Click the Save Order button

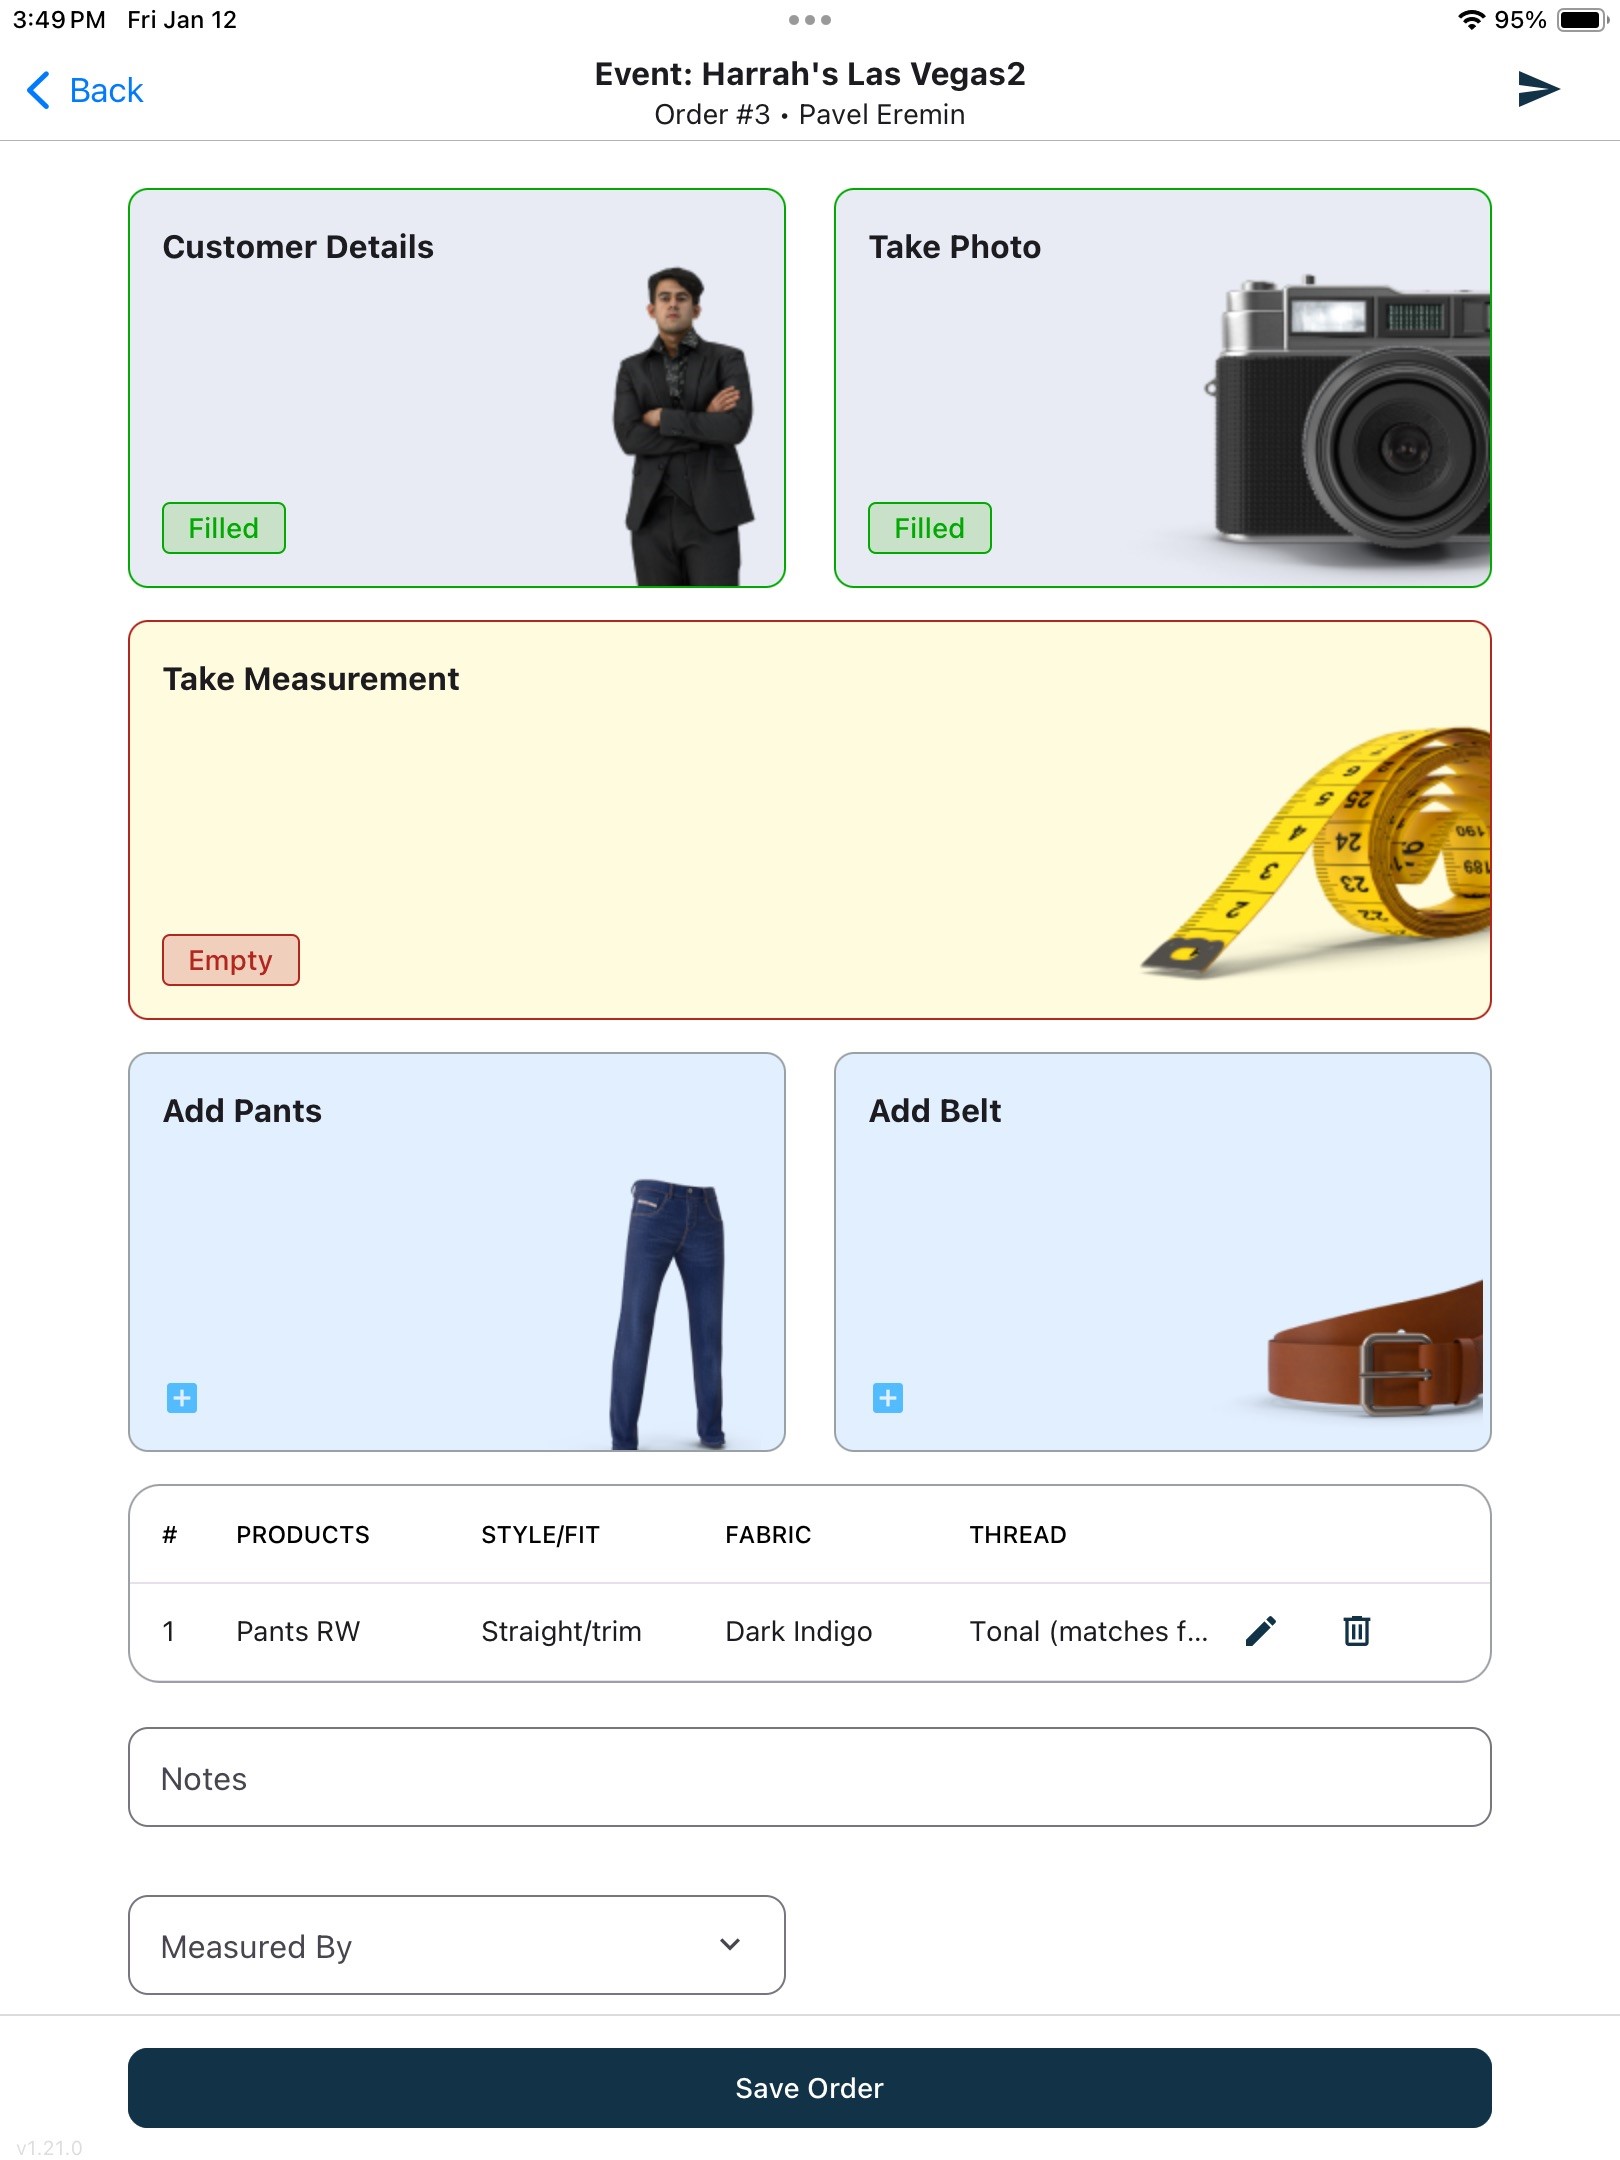coord(810,2088)
